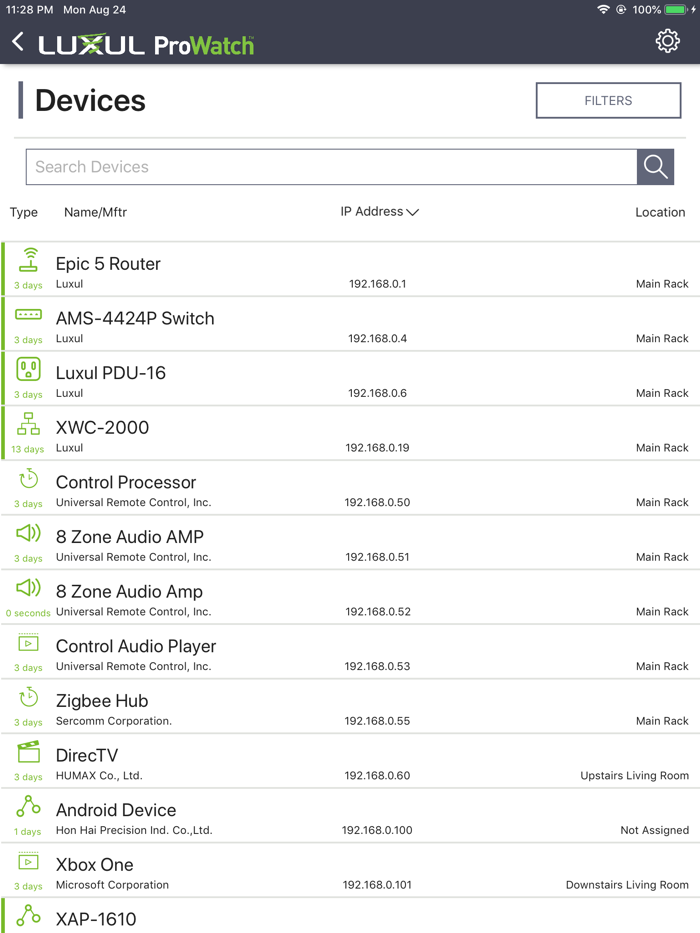Screen dimensions: 700x933
Task: Select IP address 192.168.0.6
Action: pos(377,393)
